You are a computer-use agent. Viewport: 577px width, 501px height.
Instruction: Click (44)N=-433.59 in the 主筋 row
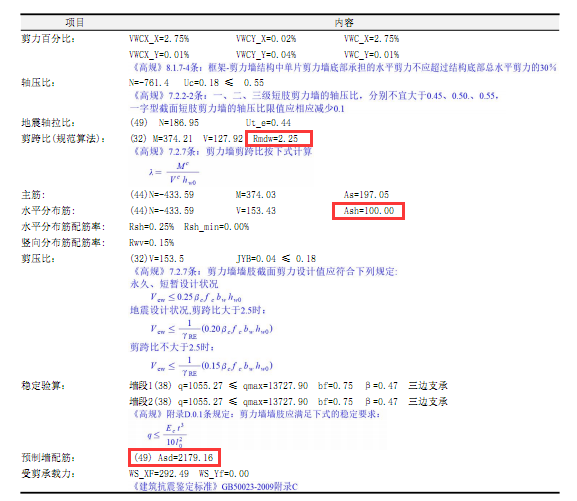pyautogui.click(x=162, y=195)
